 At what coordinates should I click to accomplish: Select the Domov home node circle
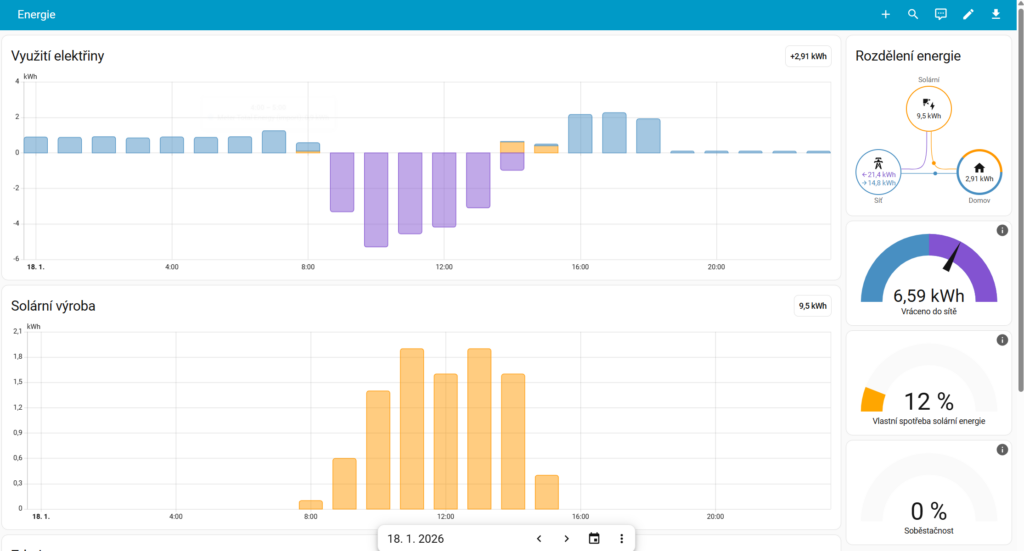979,173
